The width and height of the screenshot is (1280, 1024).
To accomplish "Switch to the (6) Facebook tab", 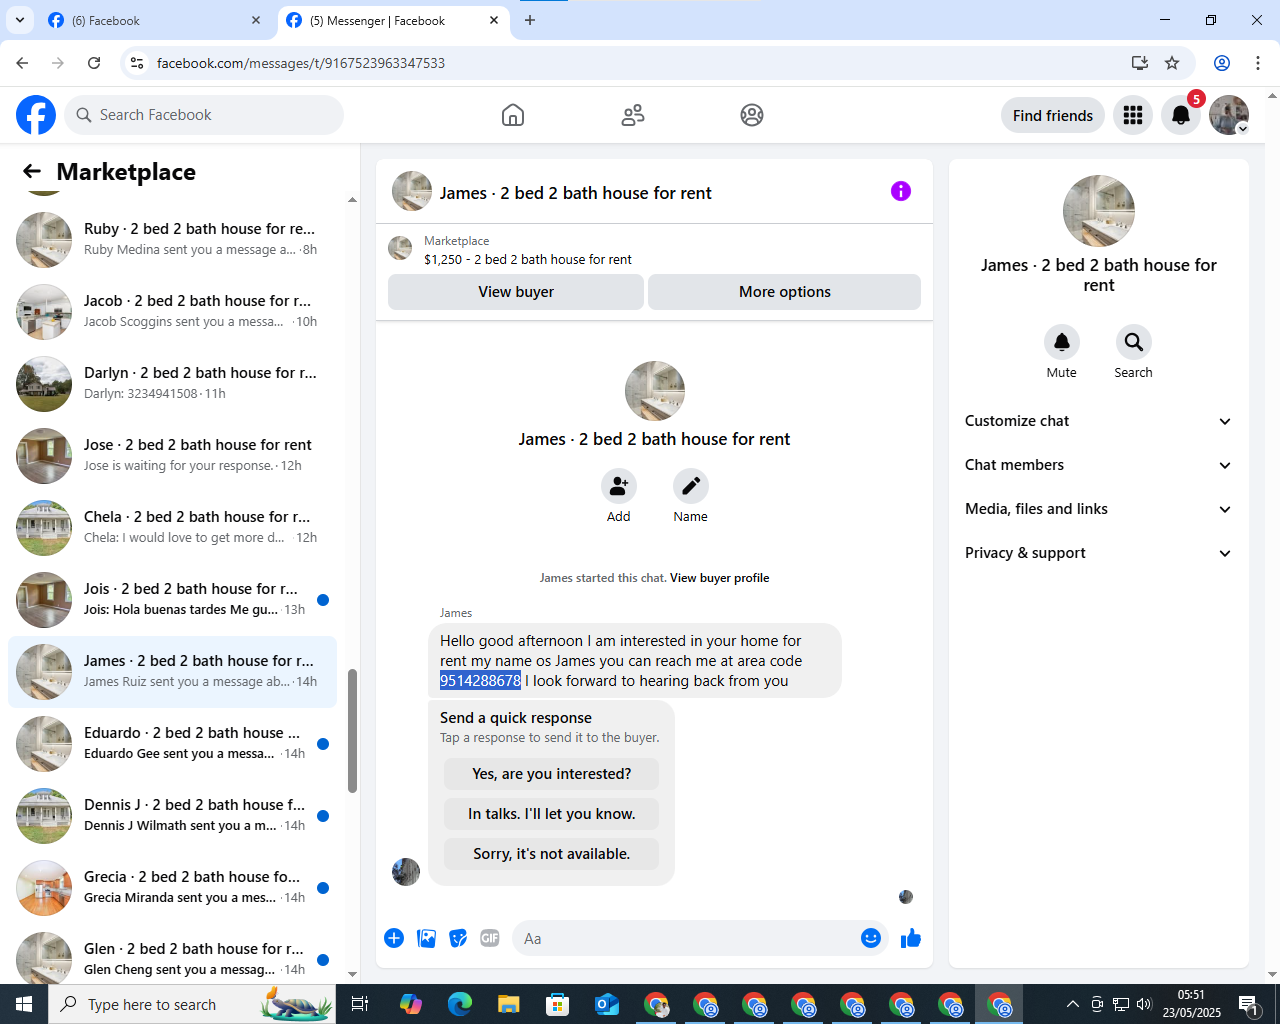I will click(x=155, y=20).
